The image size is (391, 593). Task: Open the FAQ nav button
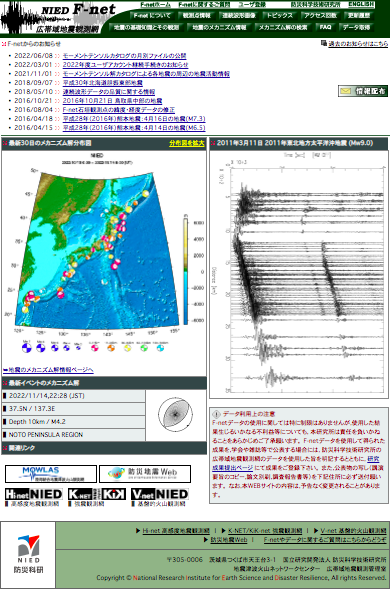click(x=325, y=27)
